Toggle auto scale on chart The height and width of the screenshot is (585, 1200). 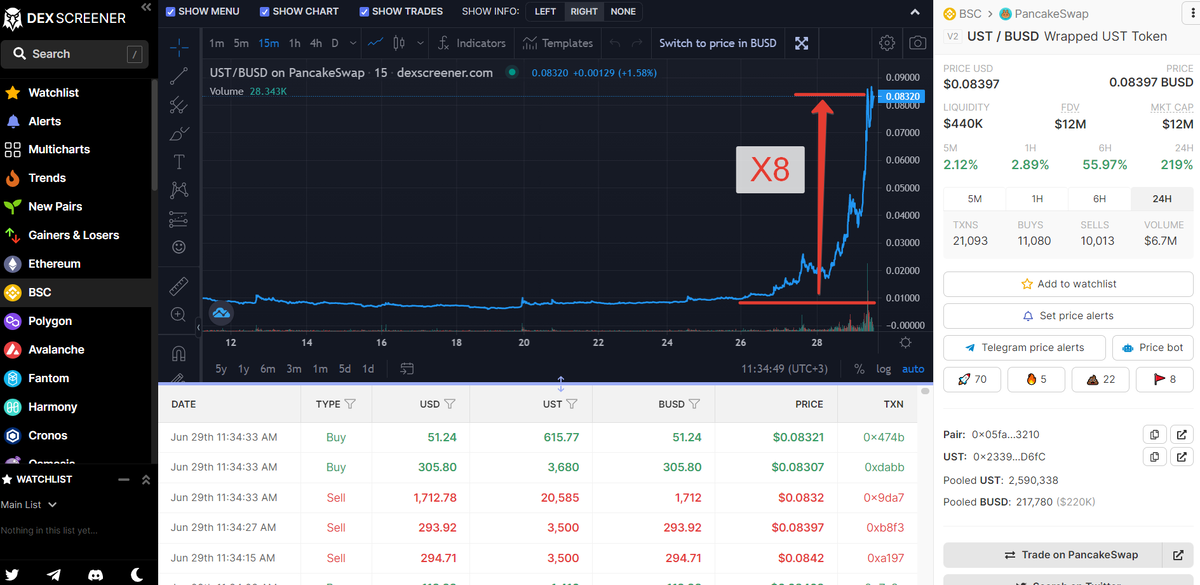coord(913,369)
